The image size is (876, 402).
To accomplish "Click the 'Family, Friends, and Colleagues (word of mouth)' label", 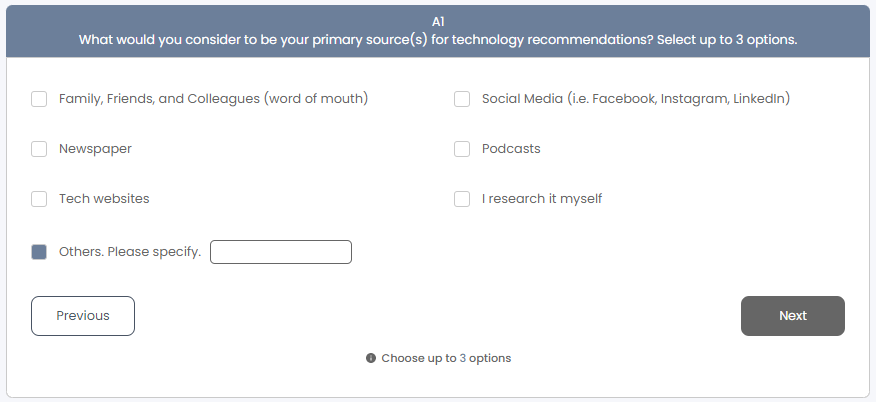I will click(x=213, y=99).
